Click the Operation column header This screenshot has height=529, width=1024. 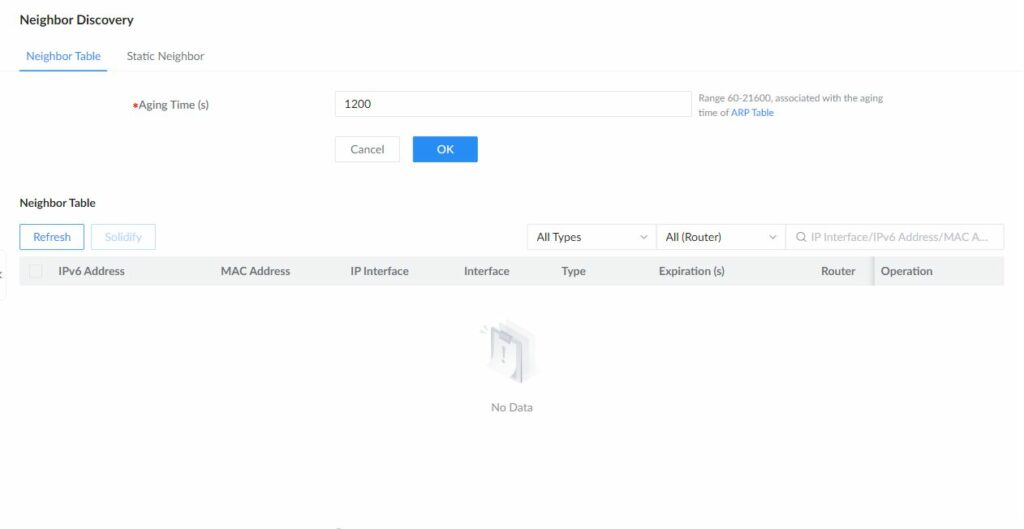coord(906,271)
